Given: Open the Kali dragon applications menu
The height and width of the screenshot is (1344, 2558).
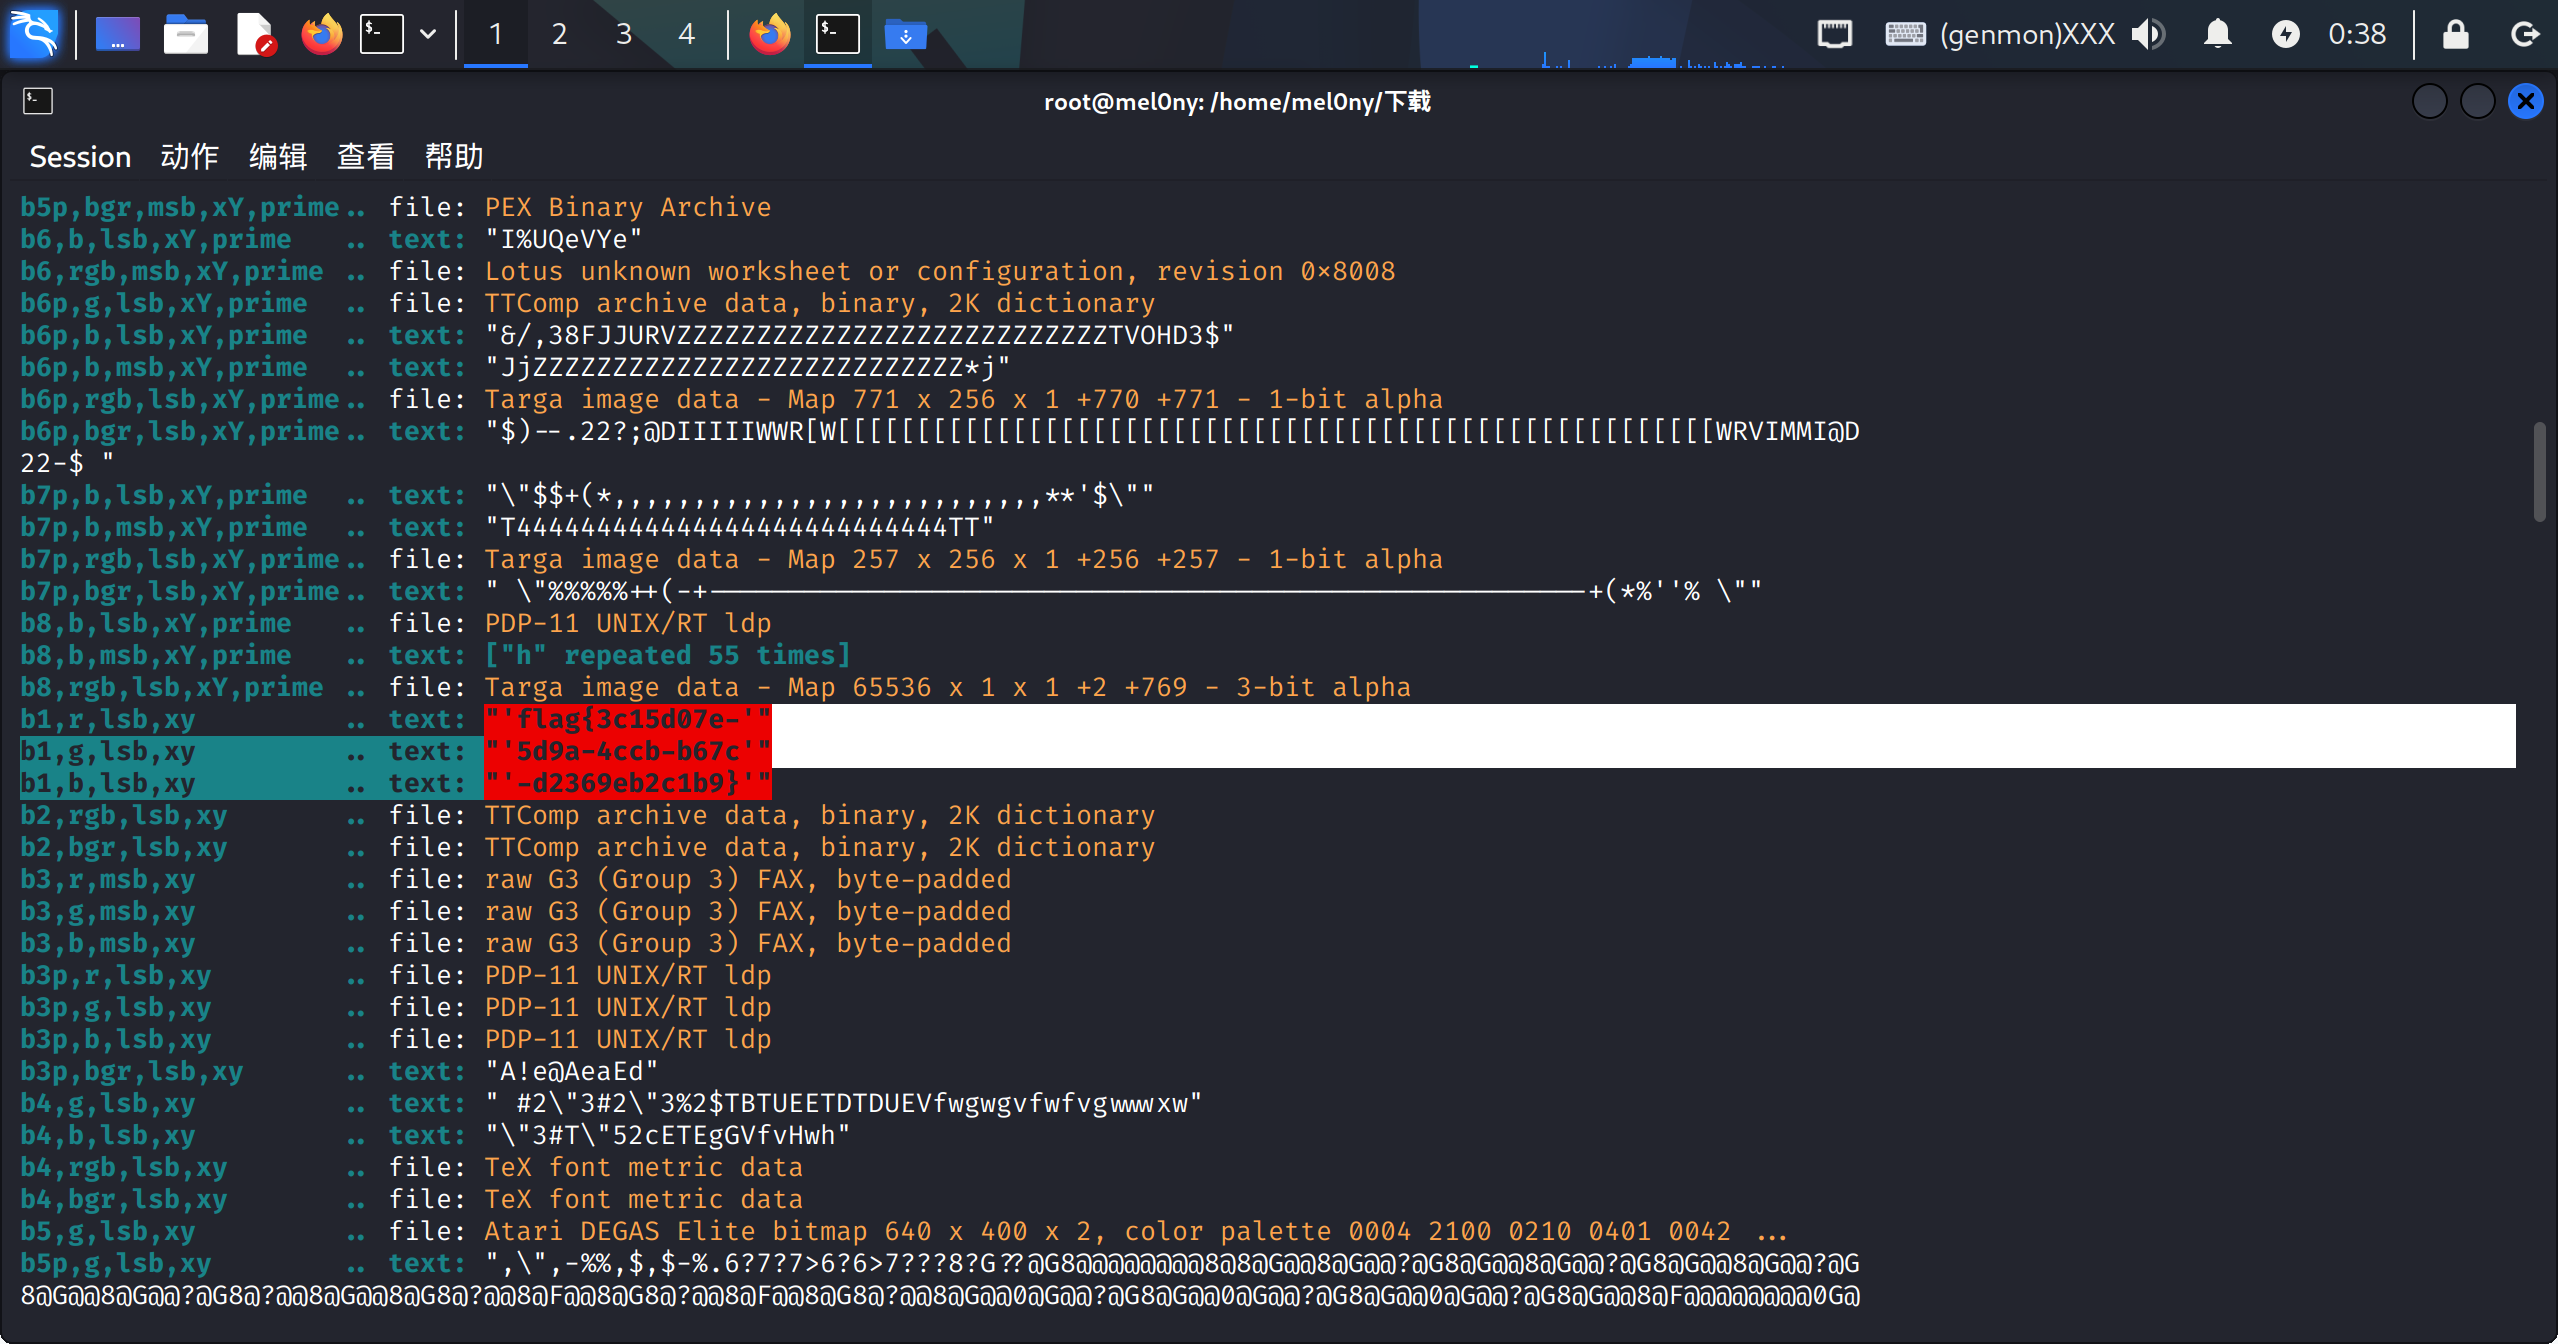Looking at the screenshot, I should pos(33,34).
